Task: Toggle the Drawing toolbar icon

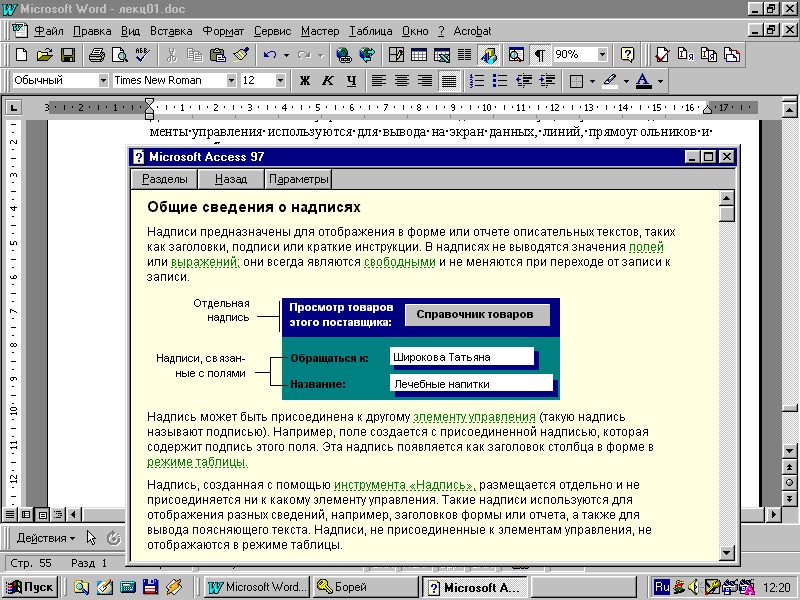Action: coord(488,55)
